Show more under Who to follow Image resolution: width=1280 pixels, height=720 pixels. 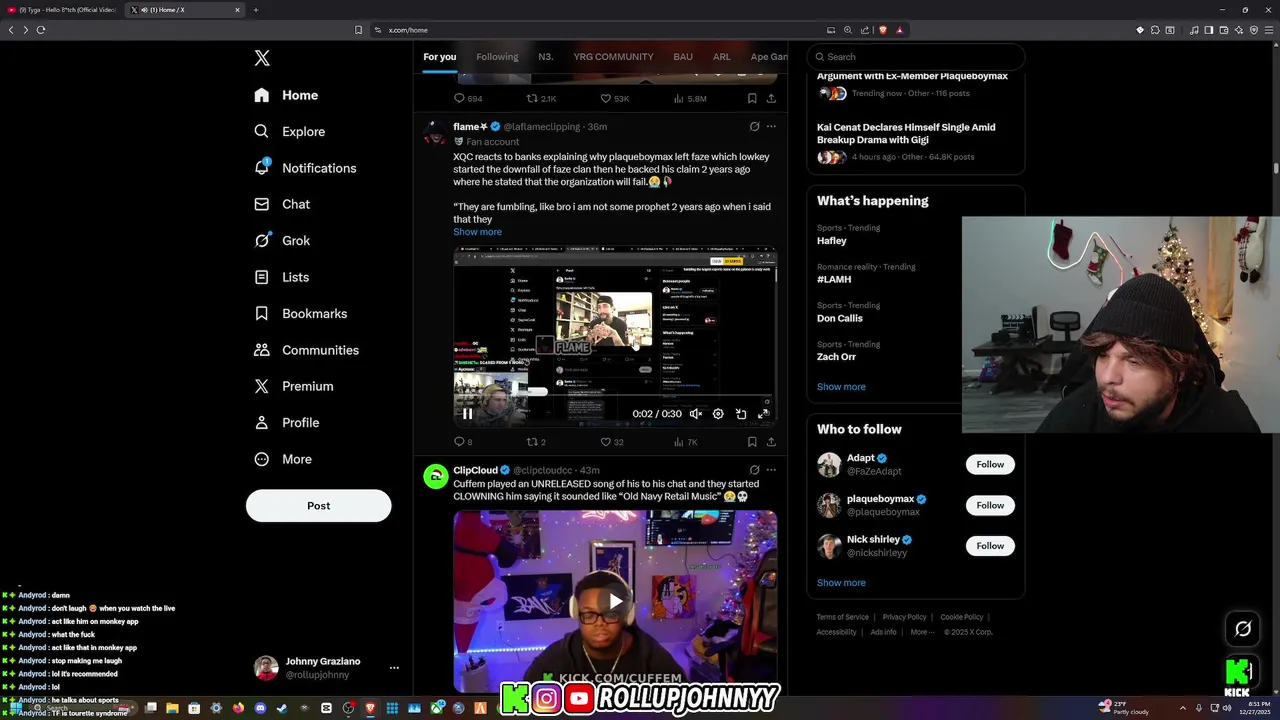[841, 583]
